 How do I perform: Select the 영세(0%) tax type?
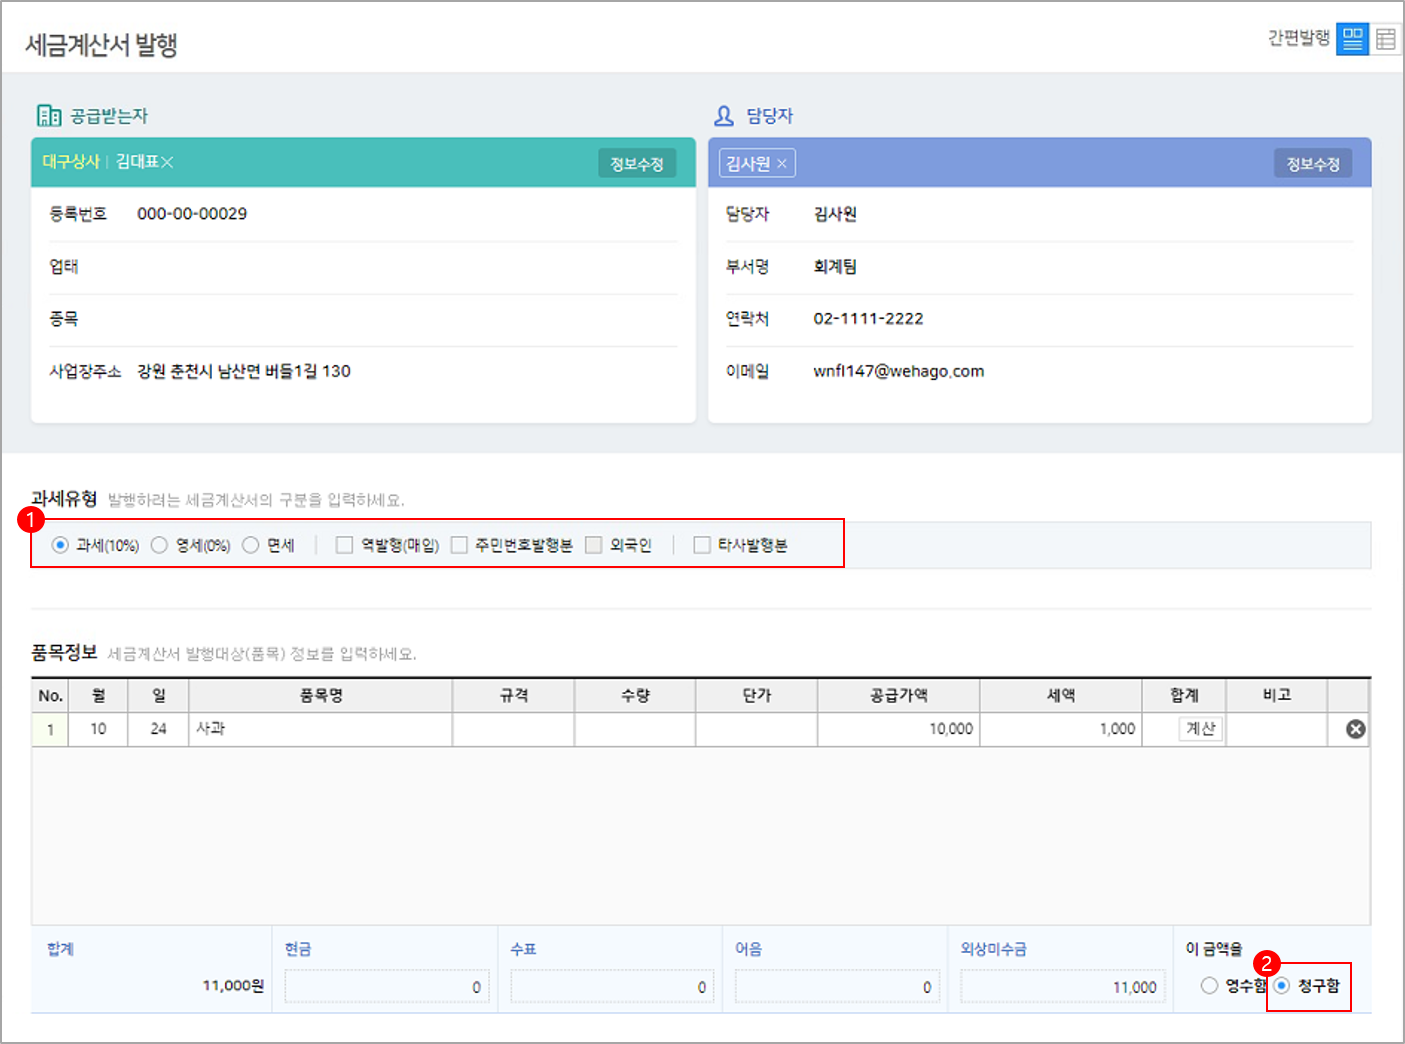159,544
